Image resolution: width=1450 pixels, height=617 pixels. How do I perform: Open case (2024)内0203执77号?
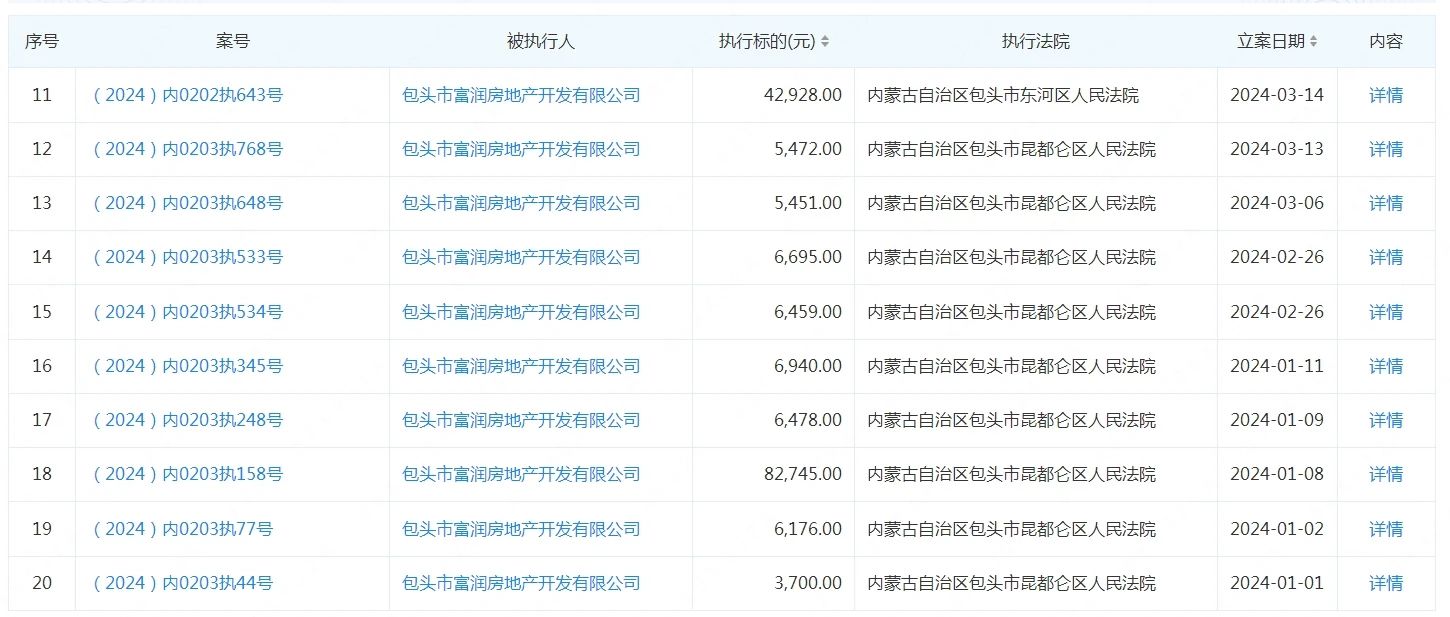pyautogui.click(x=182, y=529)
